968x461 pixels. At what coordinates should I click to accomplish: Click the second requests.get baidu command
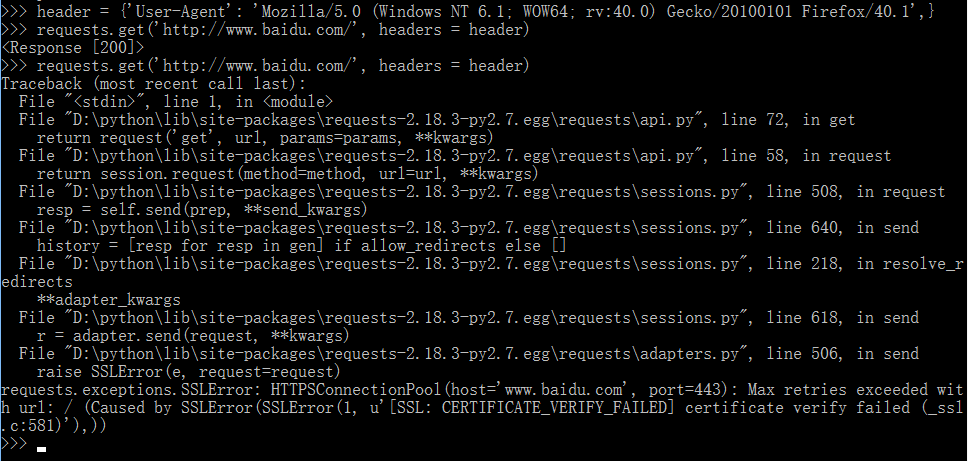pos(283,65)
